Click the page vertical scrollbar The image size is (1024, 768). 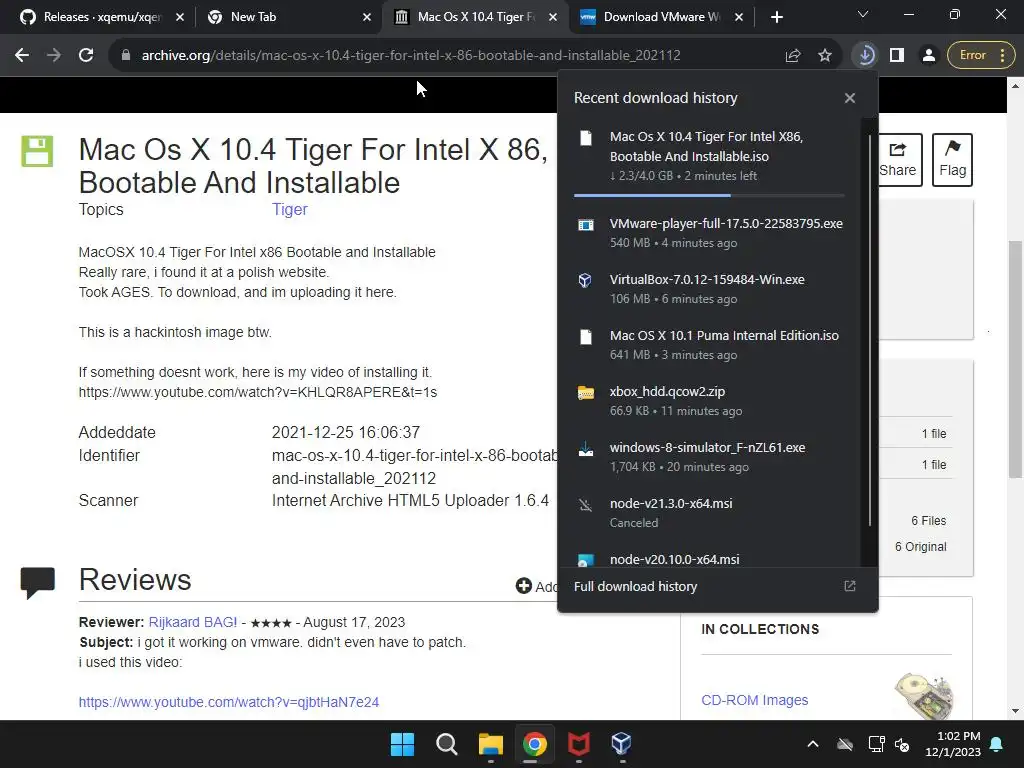click(1016, 359)
